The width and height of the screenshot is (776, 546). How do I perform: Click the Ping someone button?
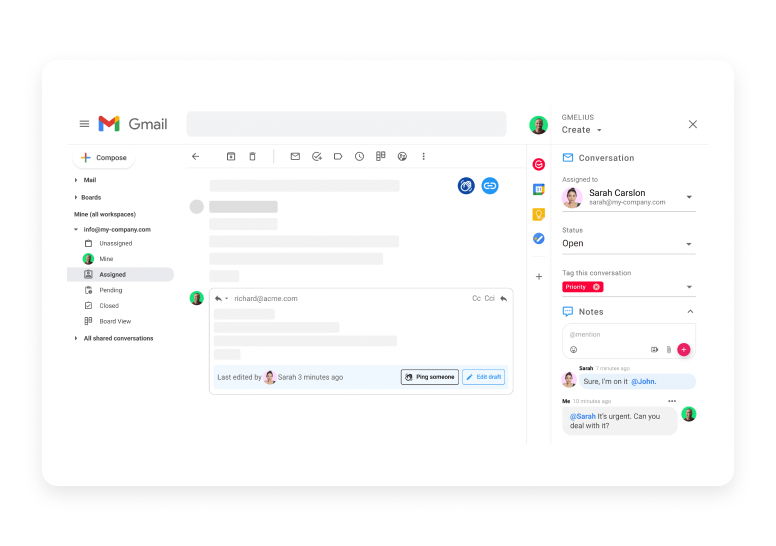(x=429, y=377)
